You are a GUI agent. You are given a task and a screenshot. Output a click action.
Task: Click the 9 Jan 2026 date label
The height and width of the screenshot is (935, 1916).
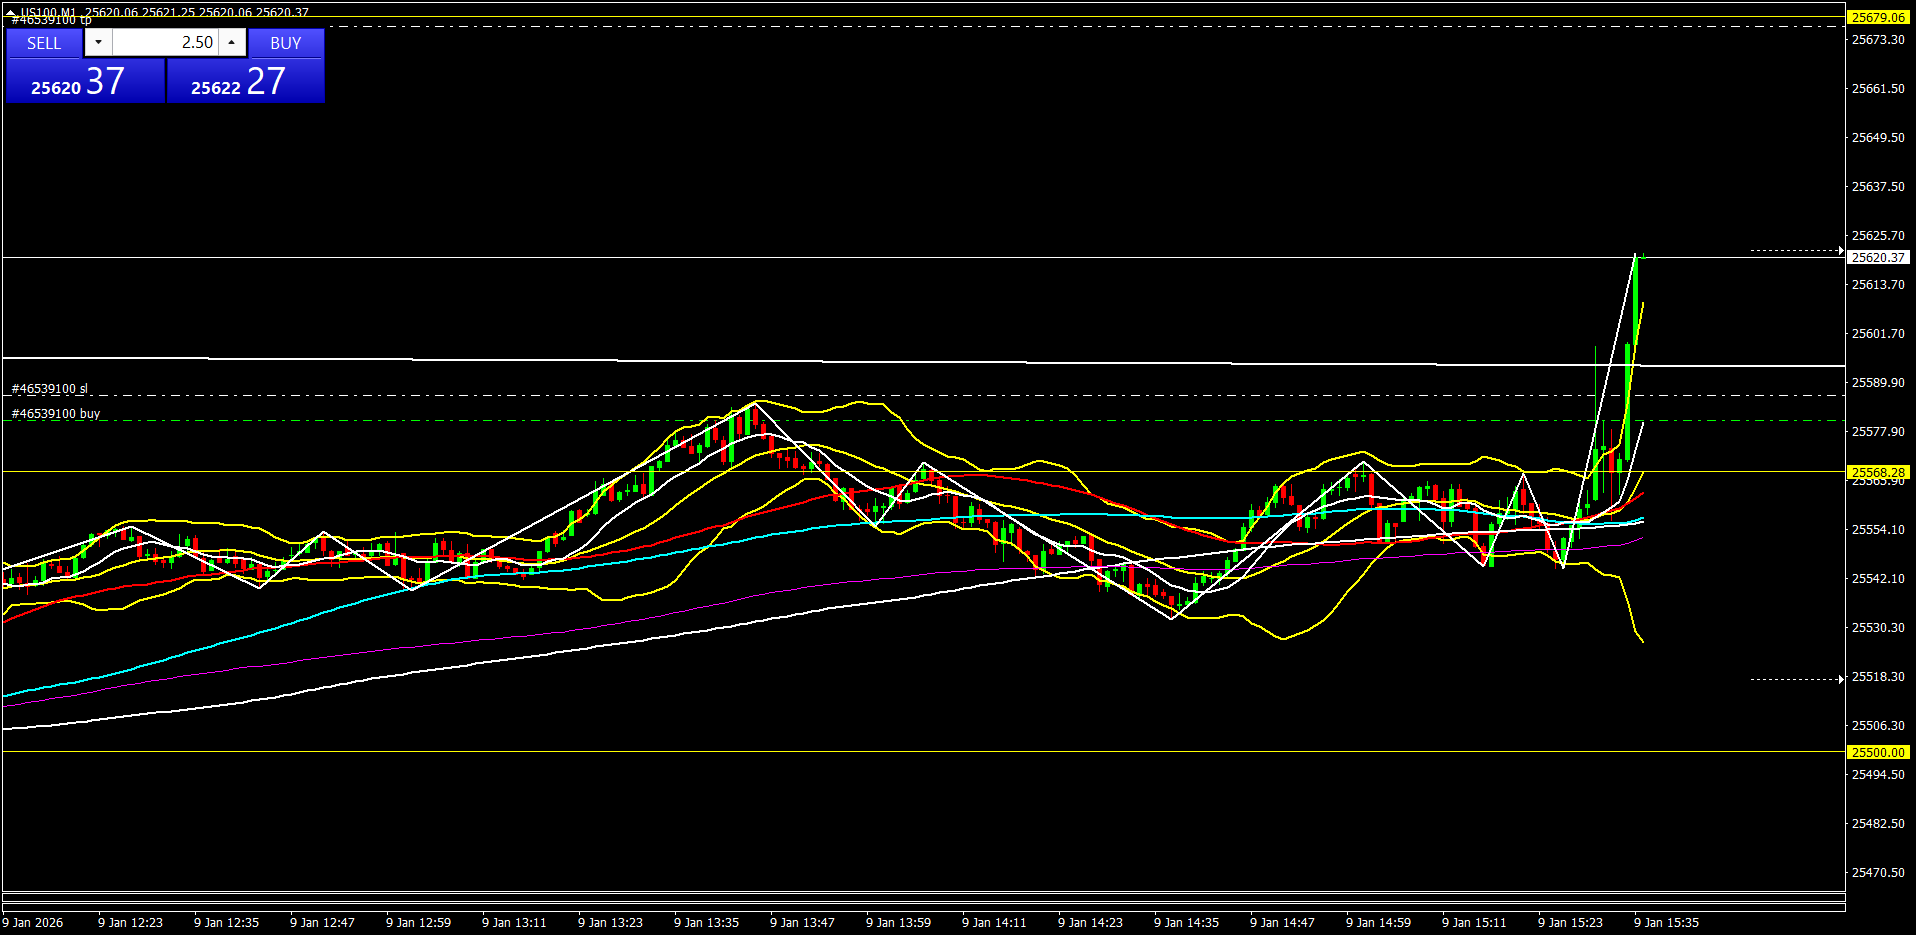(33, 923)
